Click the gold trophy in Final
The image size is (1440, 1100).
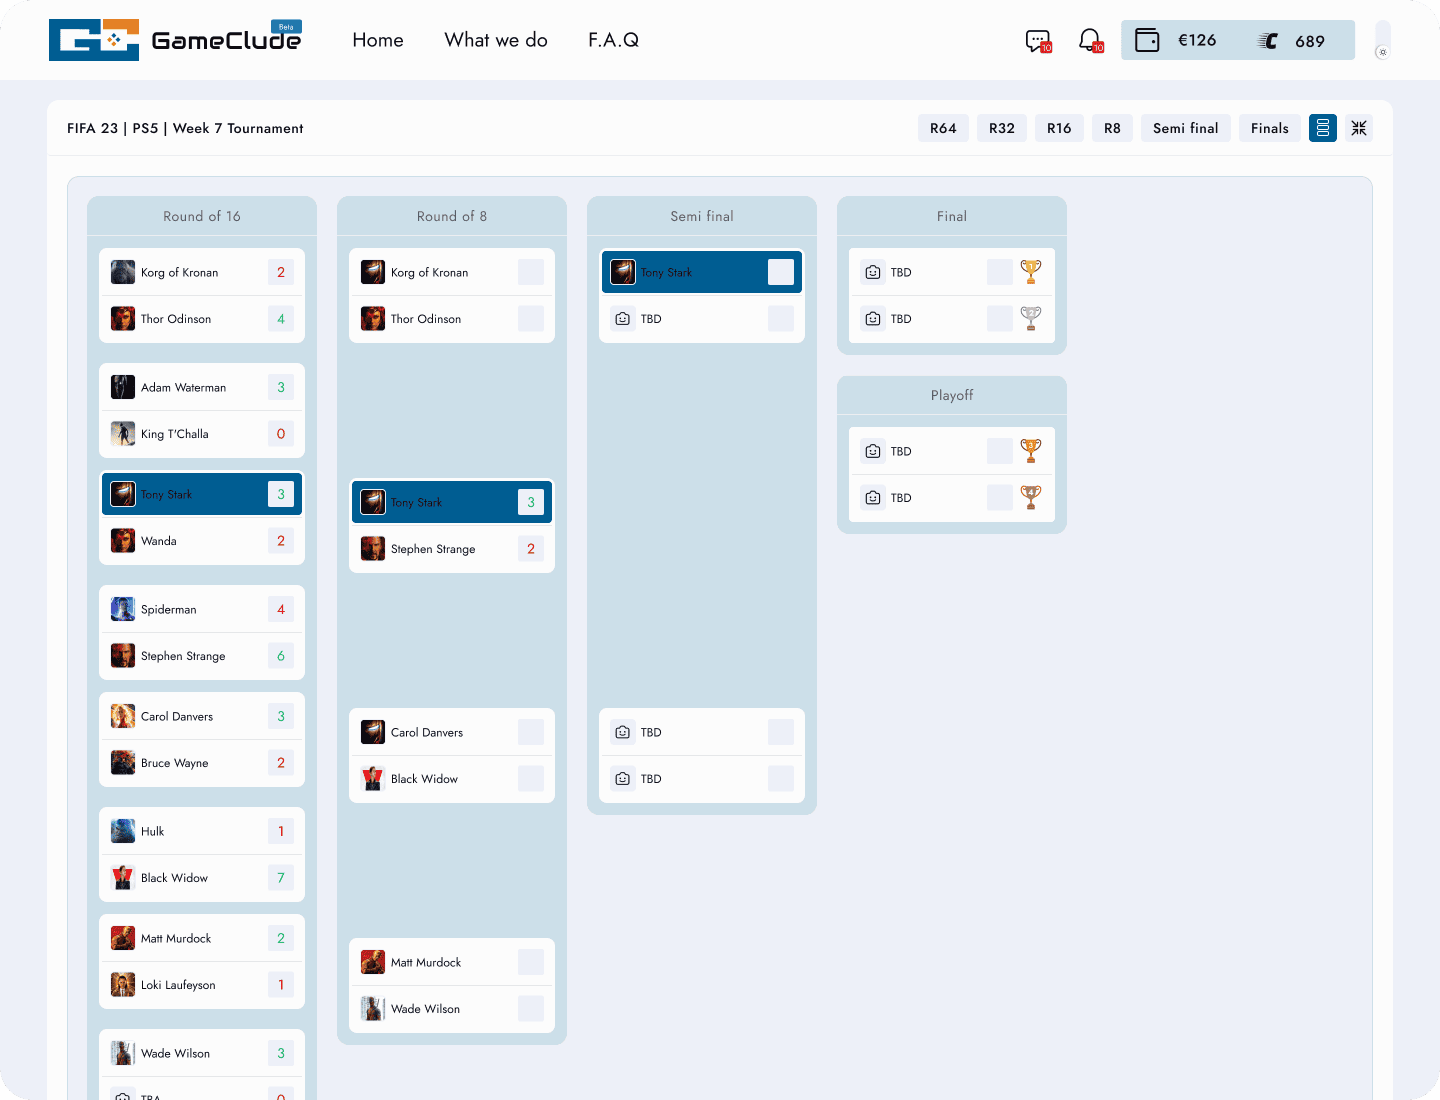(1031, 272)
